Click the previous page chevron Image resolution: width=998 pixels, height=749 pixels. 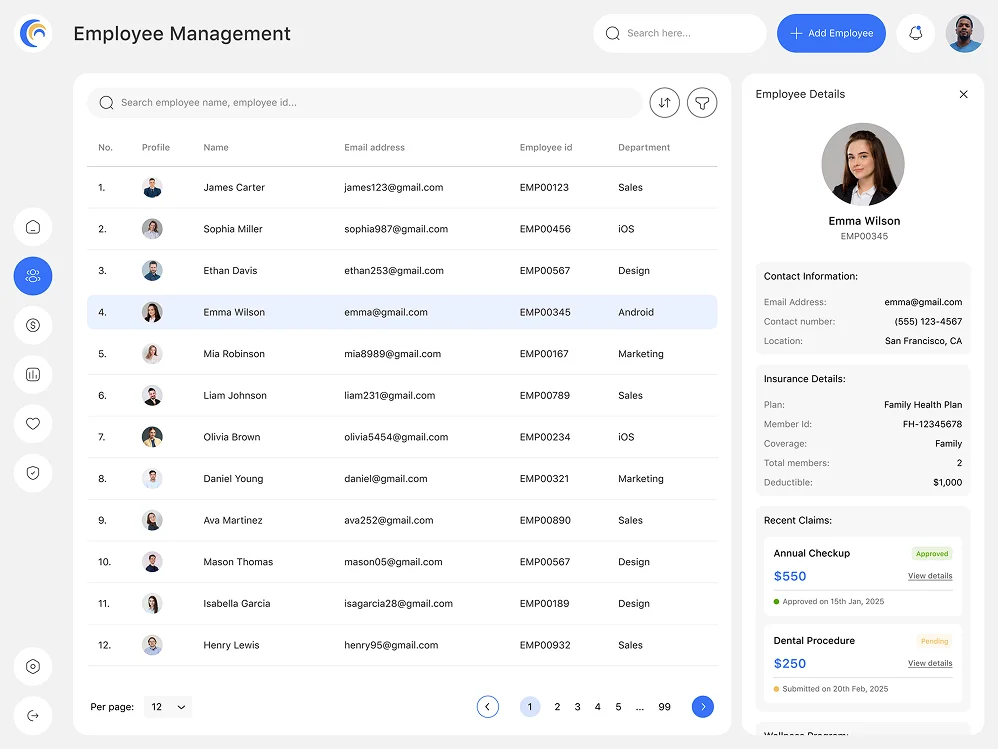click(488, 706)
